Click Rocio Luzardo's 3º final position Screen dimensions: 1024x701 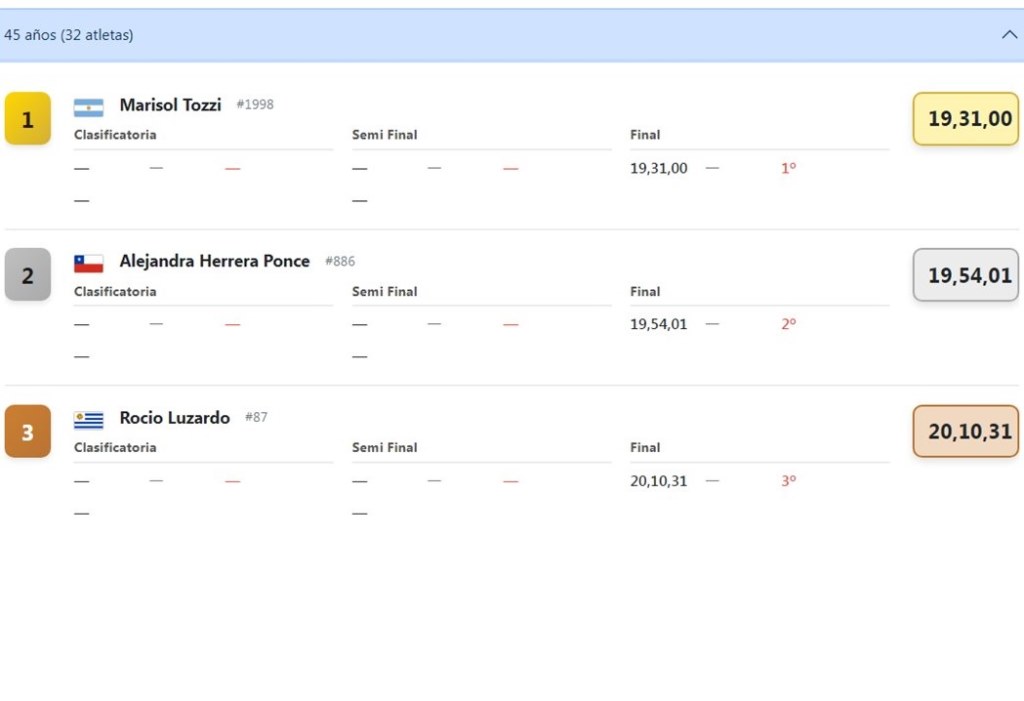point(788,481)
